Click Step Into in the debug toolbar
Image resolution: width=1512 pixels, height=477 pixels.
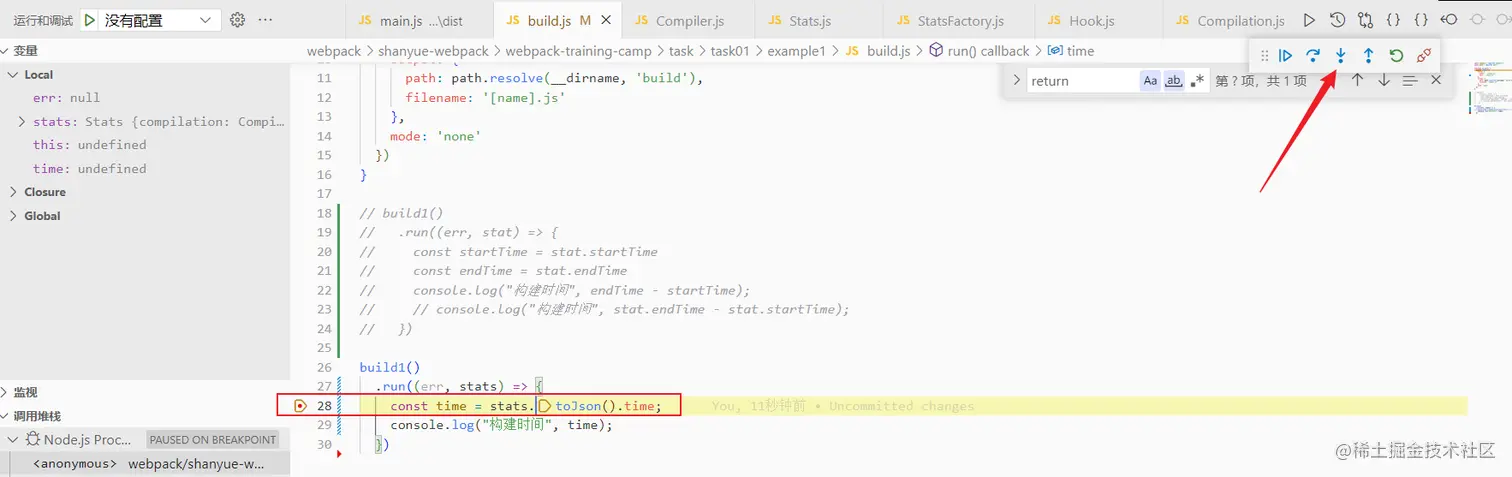point(1341,56)
